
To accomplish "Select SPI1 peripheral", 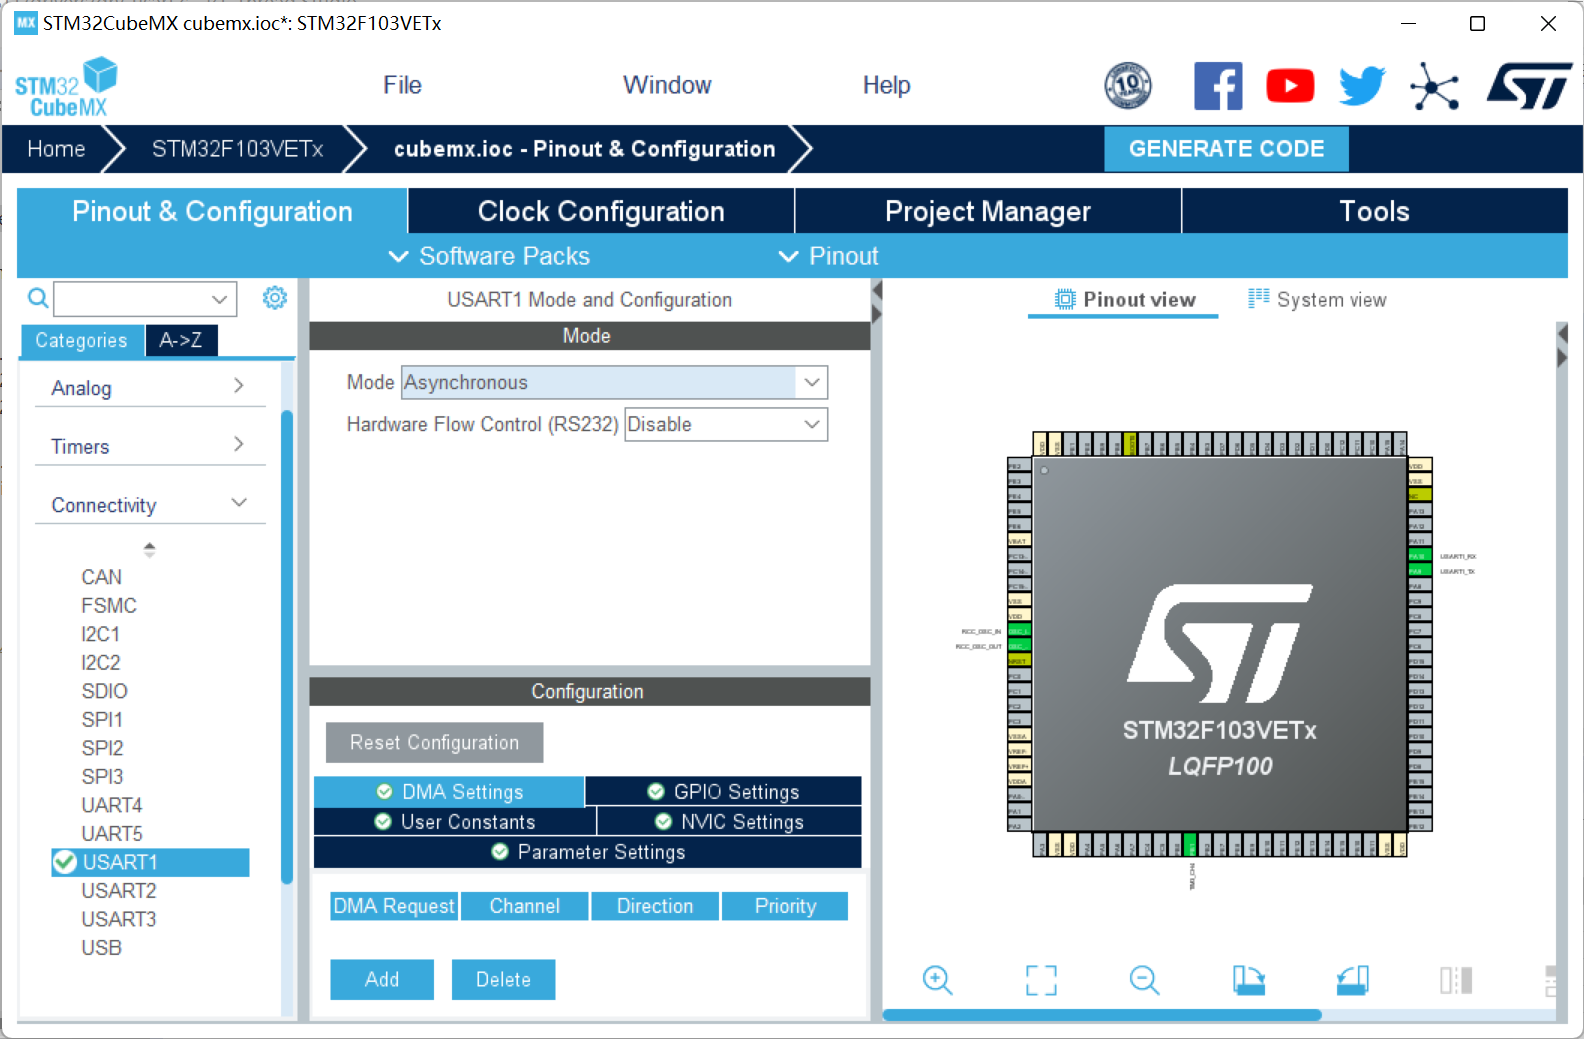I will (102, 719).
